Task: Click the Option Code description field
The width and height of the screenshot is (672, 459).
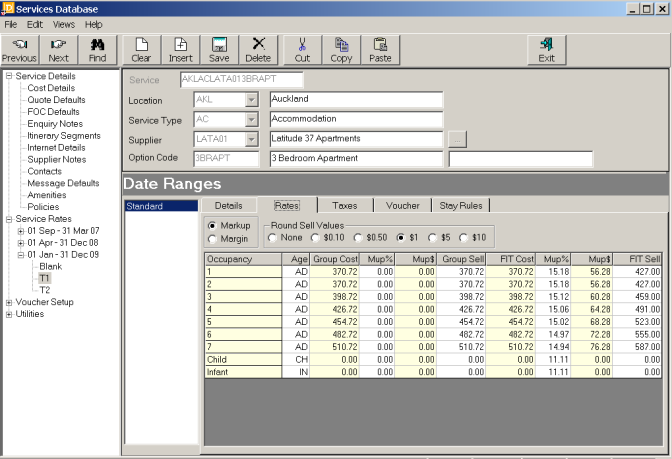Action: point(355,159)
